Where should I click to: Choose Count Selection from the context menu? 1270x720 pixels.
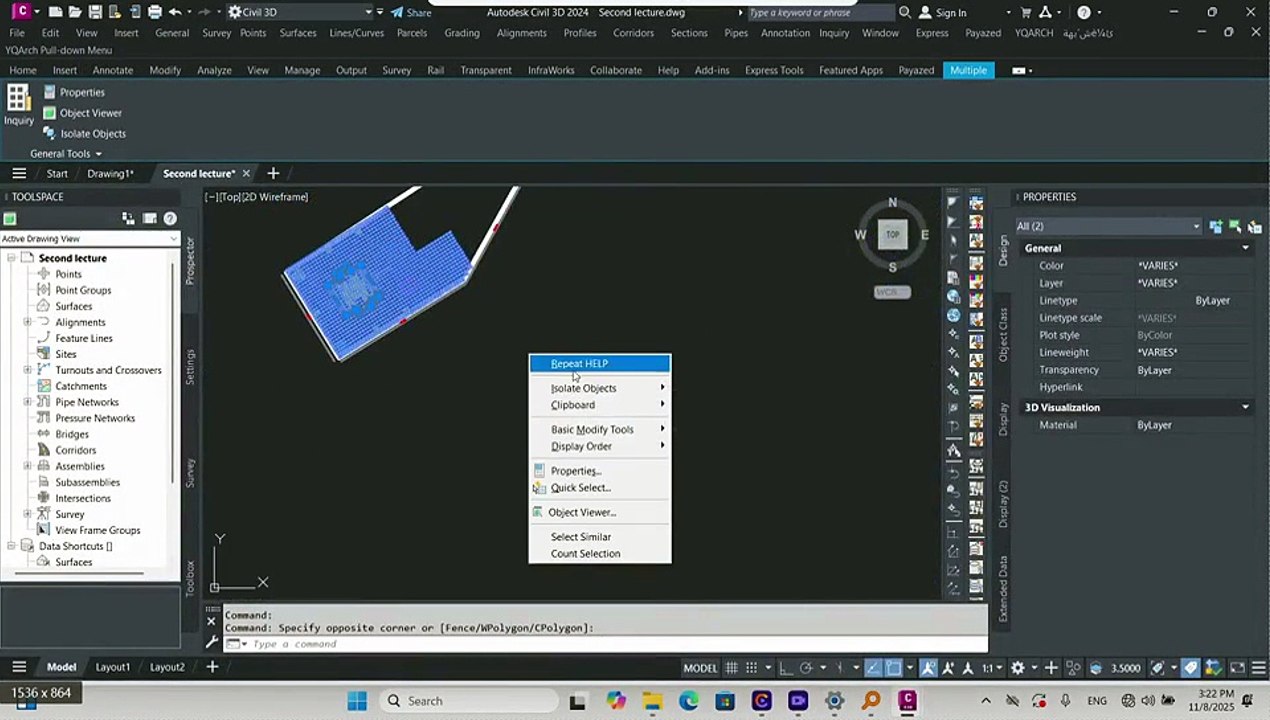tap(600, 554)
